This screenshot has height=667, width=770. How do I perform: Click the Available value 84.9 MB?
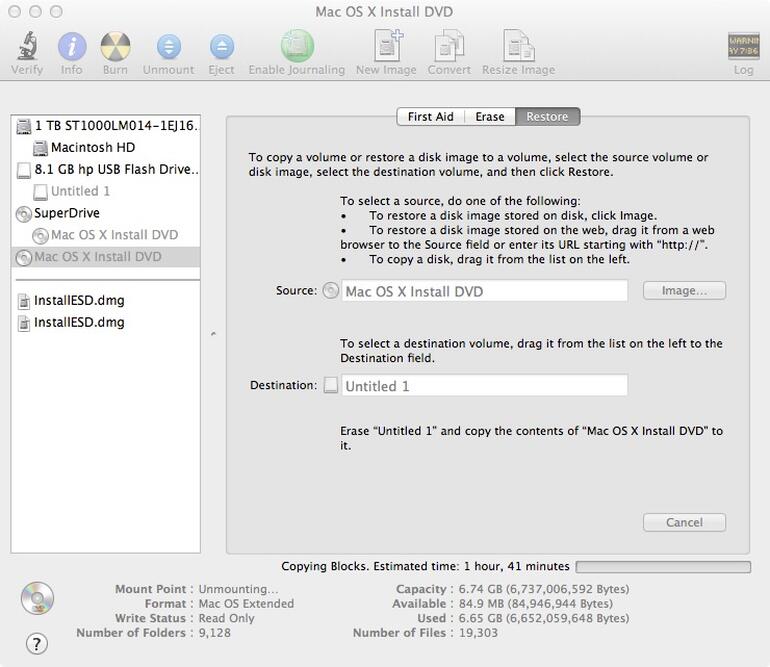click(x=535, y=604)
